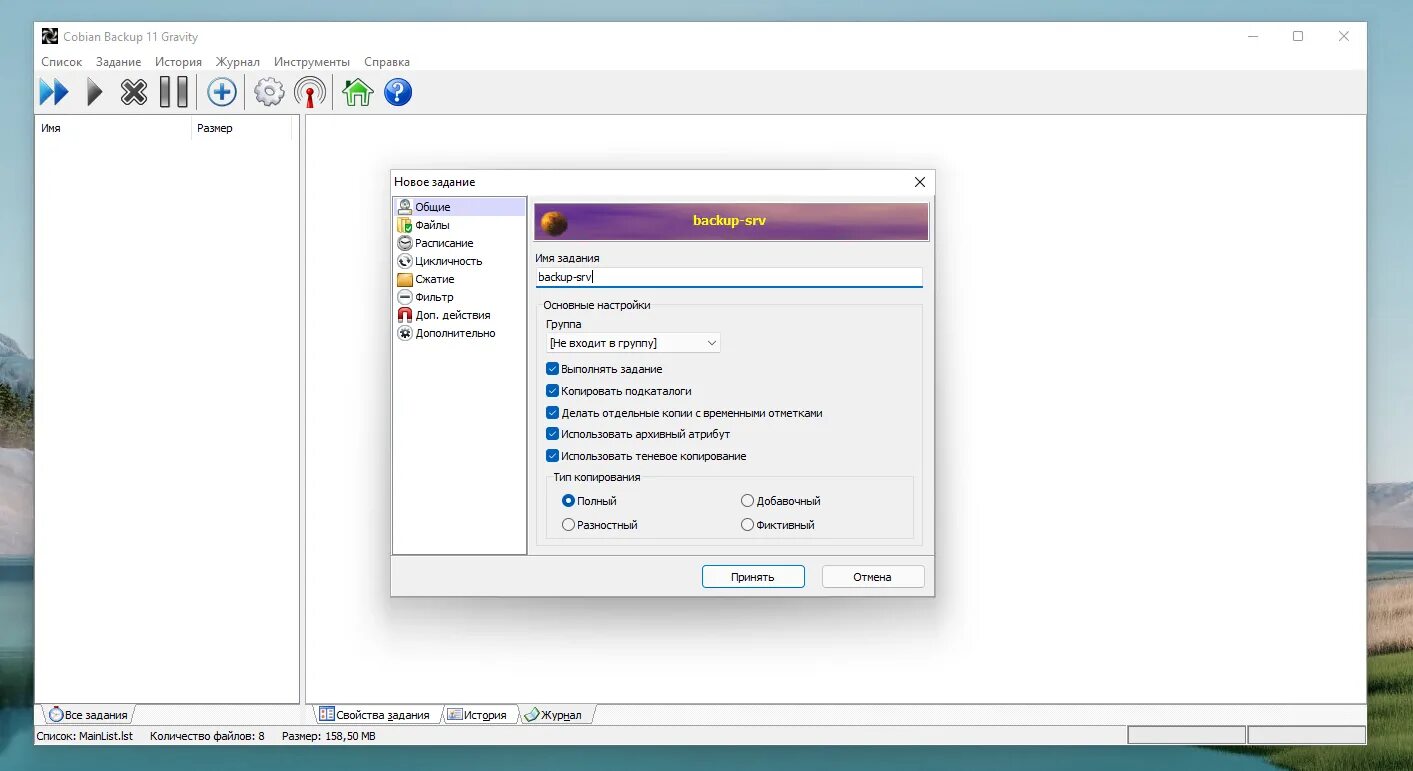Close the Новое задание dialog
Viewport: 1413px width, 771px height.
point(920,182)
